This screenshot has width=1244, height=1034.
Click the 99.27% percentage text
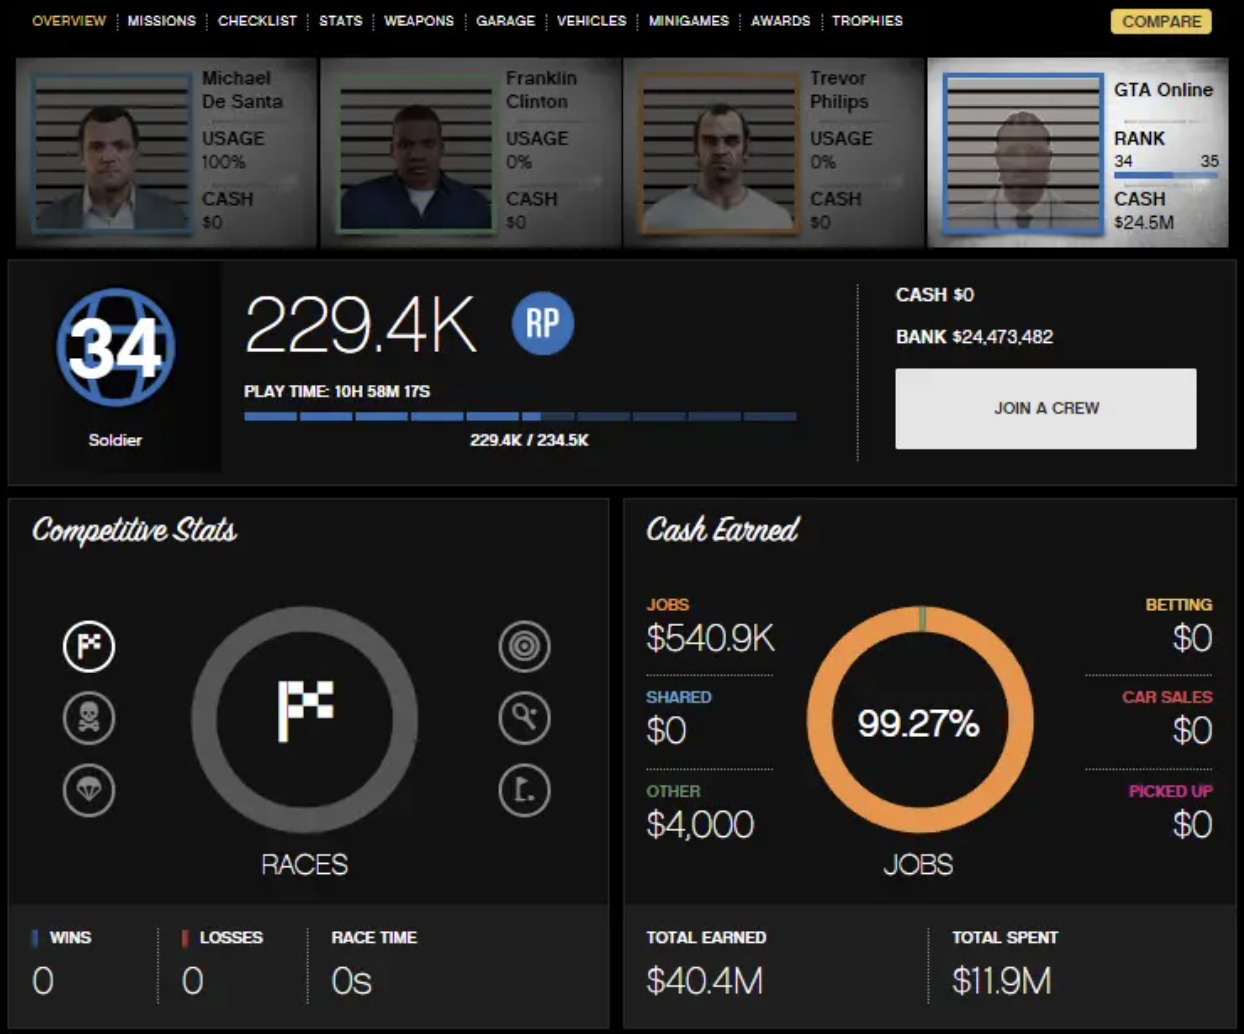click(918, 723)
